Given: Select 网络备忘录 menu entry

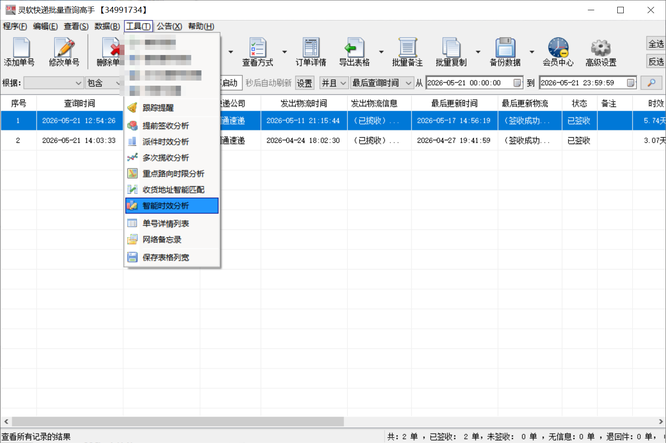Looking at the screenshot, I should [x=172, y=240].
